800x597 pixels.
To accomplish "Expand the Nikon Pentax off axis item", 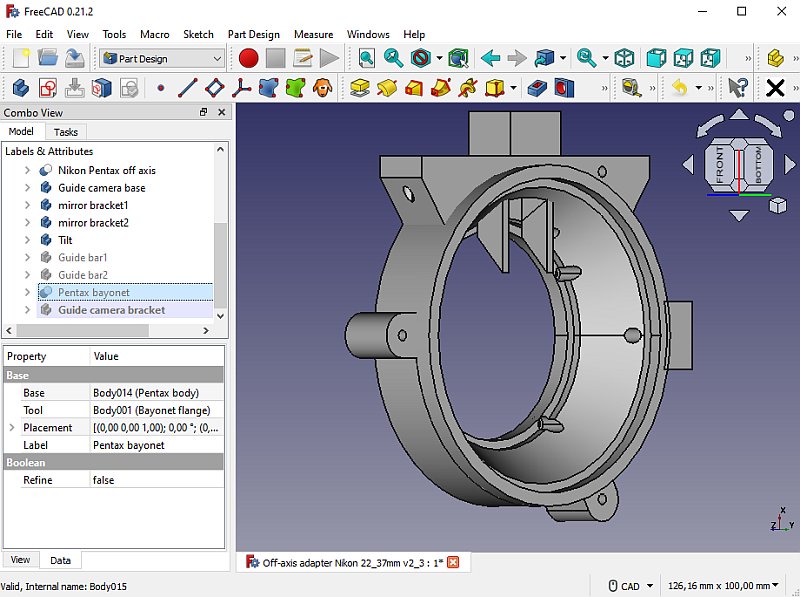I will point(28,170).
